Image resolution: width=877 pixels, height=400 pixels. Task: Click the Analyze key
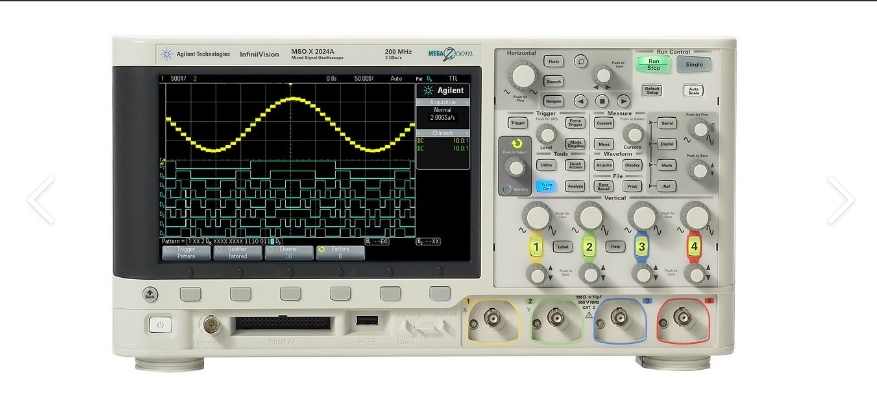(x=574, y=186)
